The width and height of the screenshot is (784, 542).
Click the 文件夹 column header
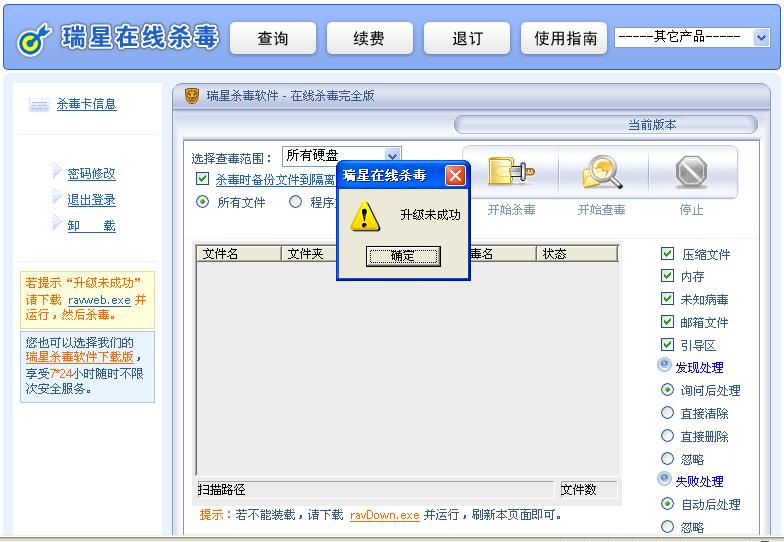pos(310,254)
